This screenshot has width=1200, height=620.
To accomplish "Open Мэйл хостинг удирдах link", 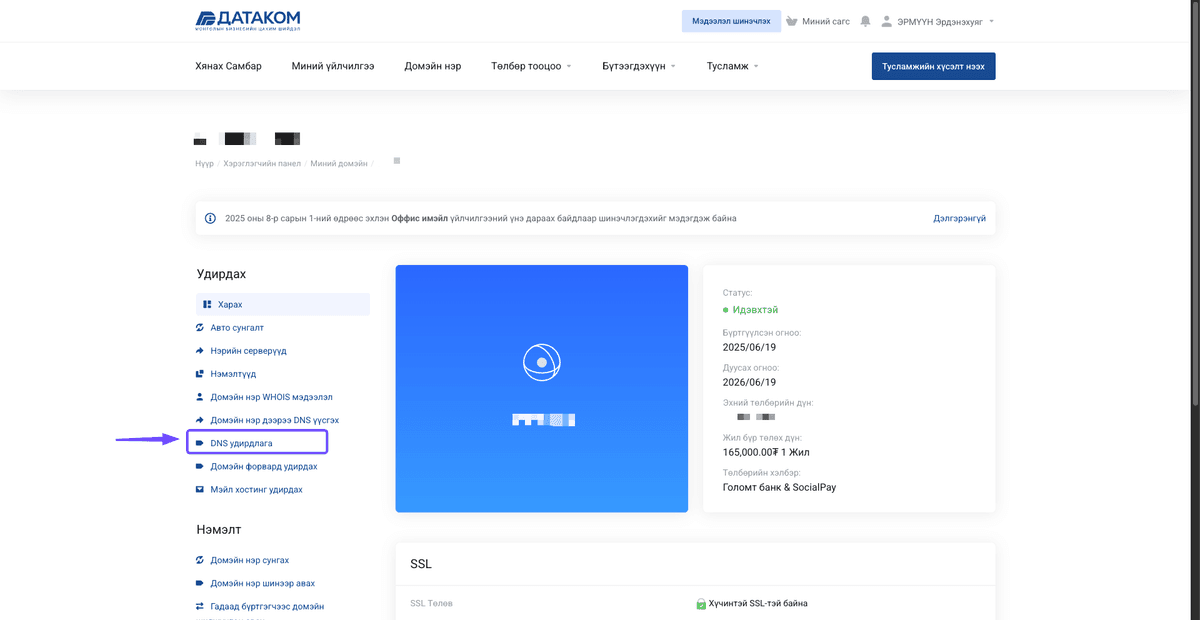I will point(256,490).
